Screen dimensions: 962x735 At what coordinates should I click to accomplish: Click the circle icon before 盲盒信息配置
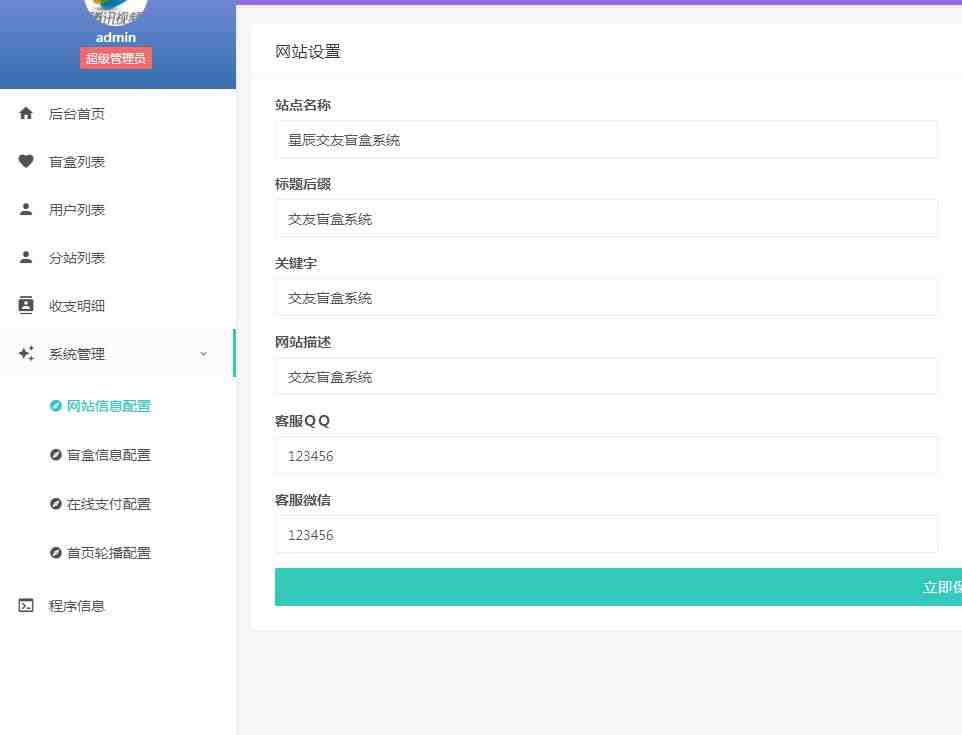click(x=56, y=455)
